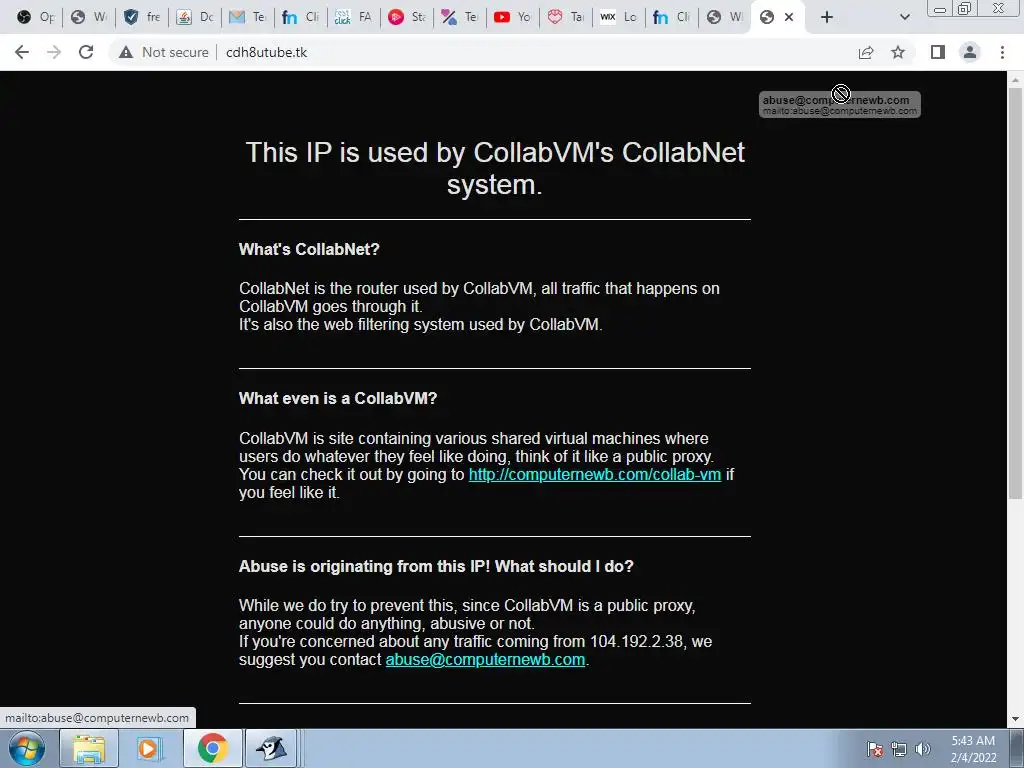Image resolution: width=1024 pixels, height=768 pixels.
Task: Open the computernewb.com/collab-vm link
Action: tap(595, 475)
